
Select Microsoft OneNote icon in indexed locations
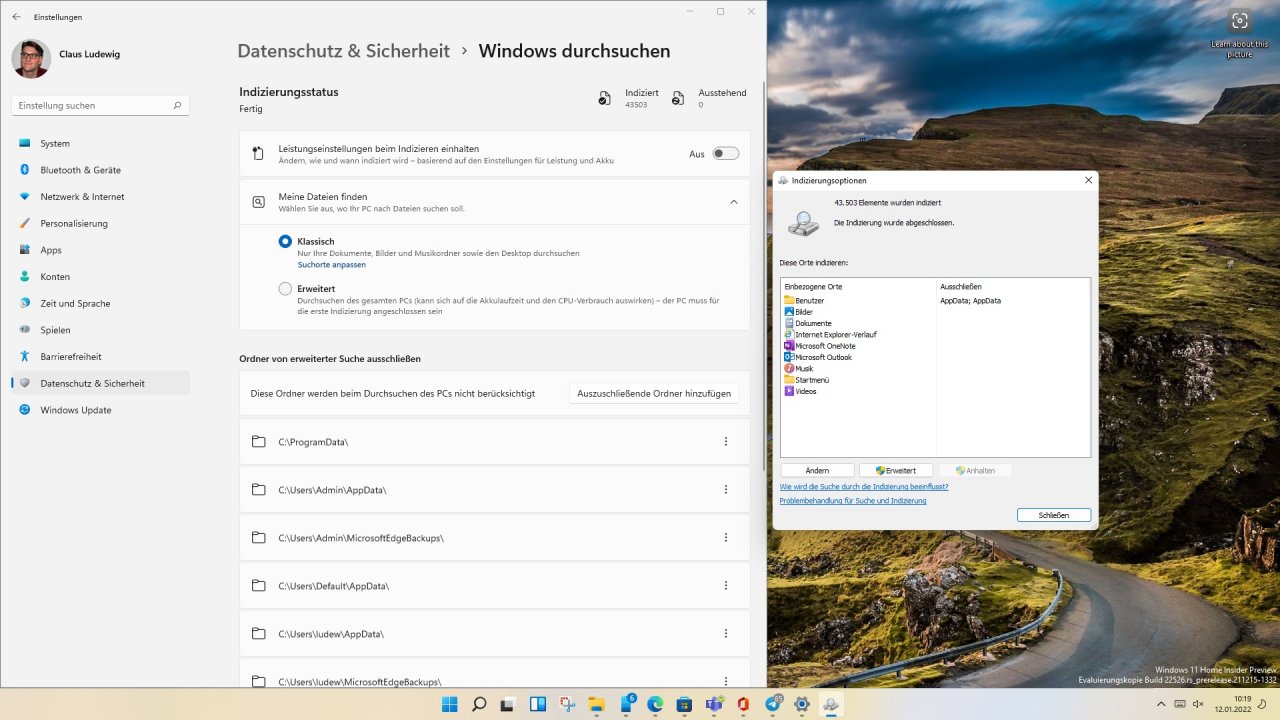(789, 346)
